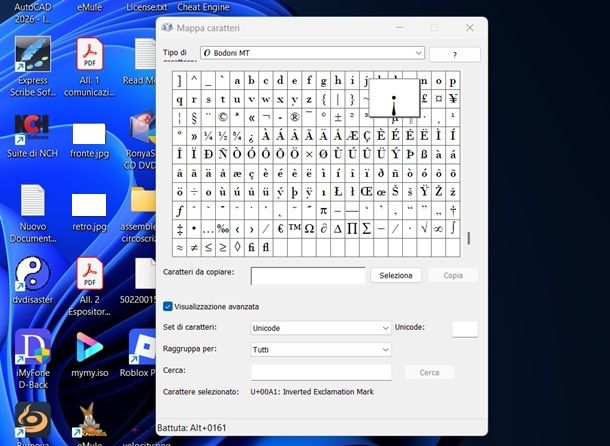Select the Omega character in the grid
Image resolution: width=610 pixels, height=446 pixels.
click(308, 228)
